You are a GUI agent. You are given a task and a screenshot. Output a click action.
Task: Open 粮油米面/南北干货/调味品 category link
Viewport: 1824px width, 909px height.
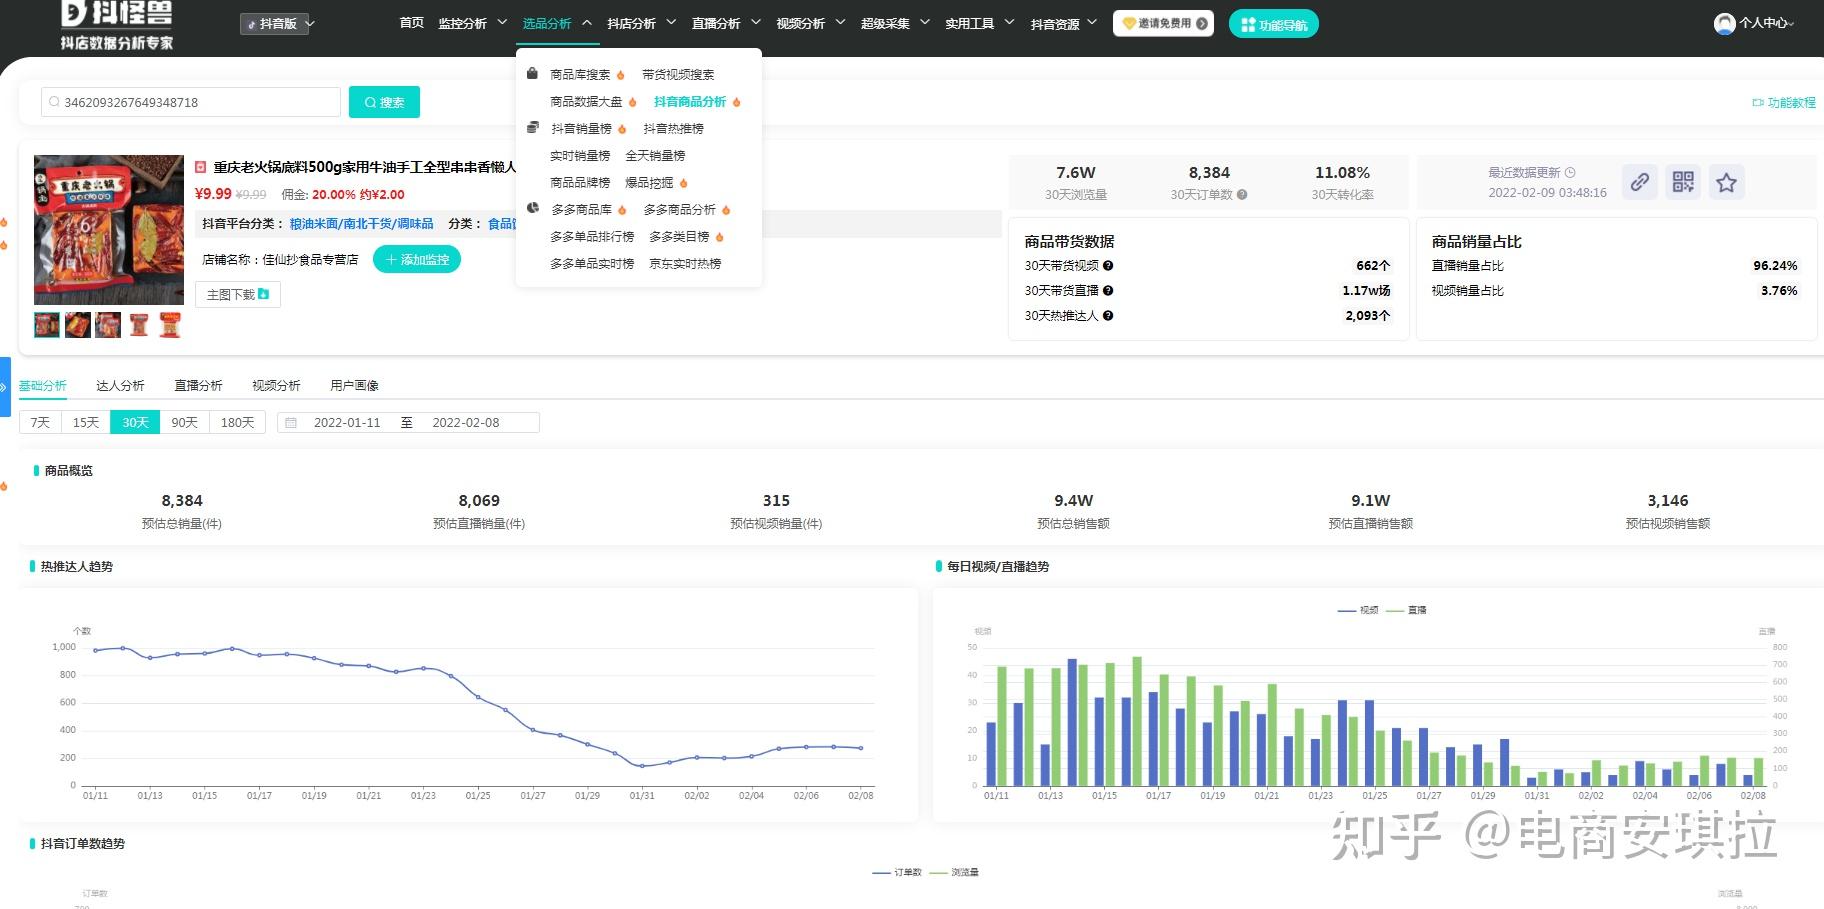pos(362,224)
